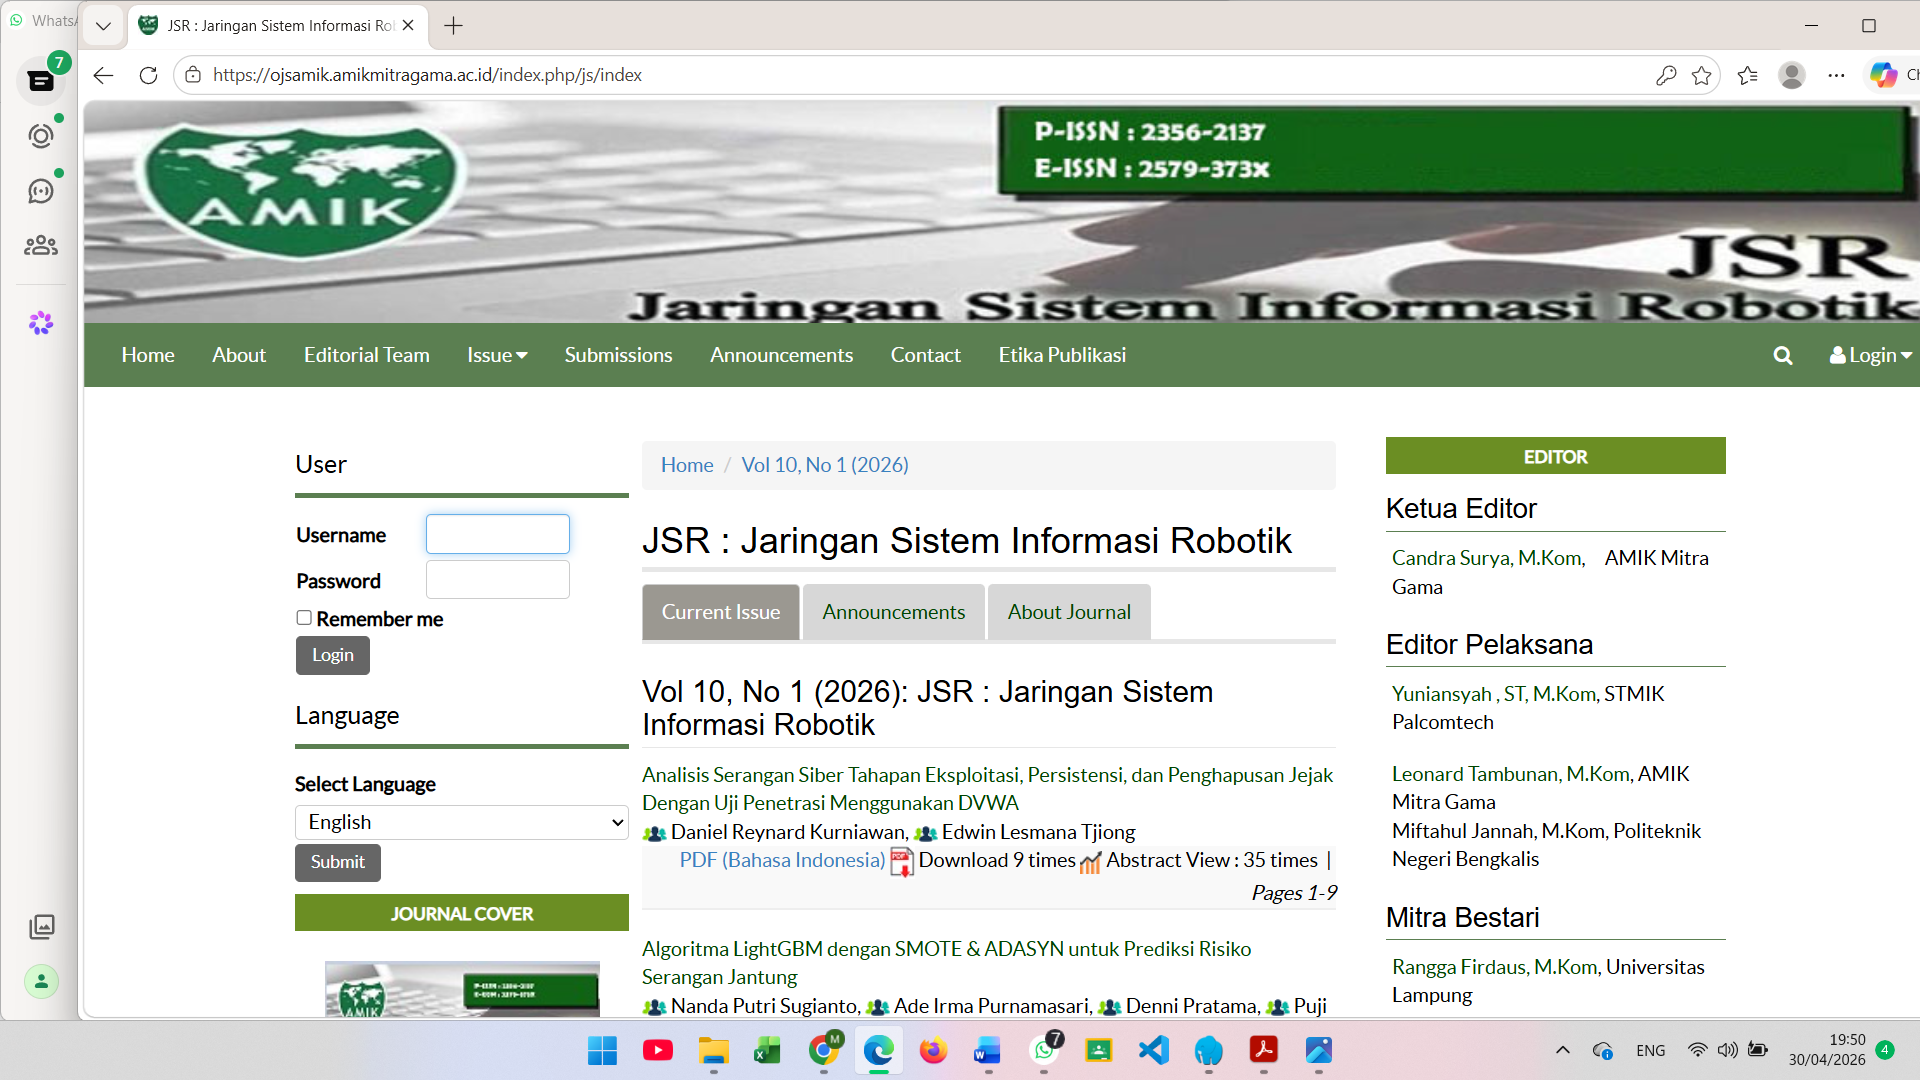
Task: Launch Copilot from the browser toolbar
Action: point(1884,75)
